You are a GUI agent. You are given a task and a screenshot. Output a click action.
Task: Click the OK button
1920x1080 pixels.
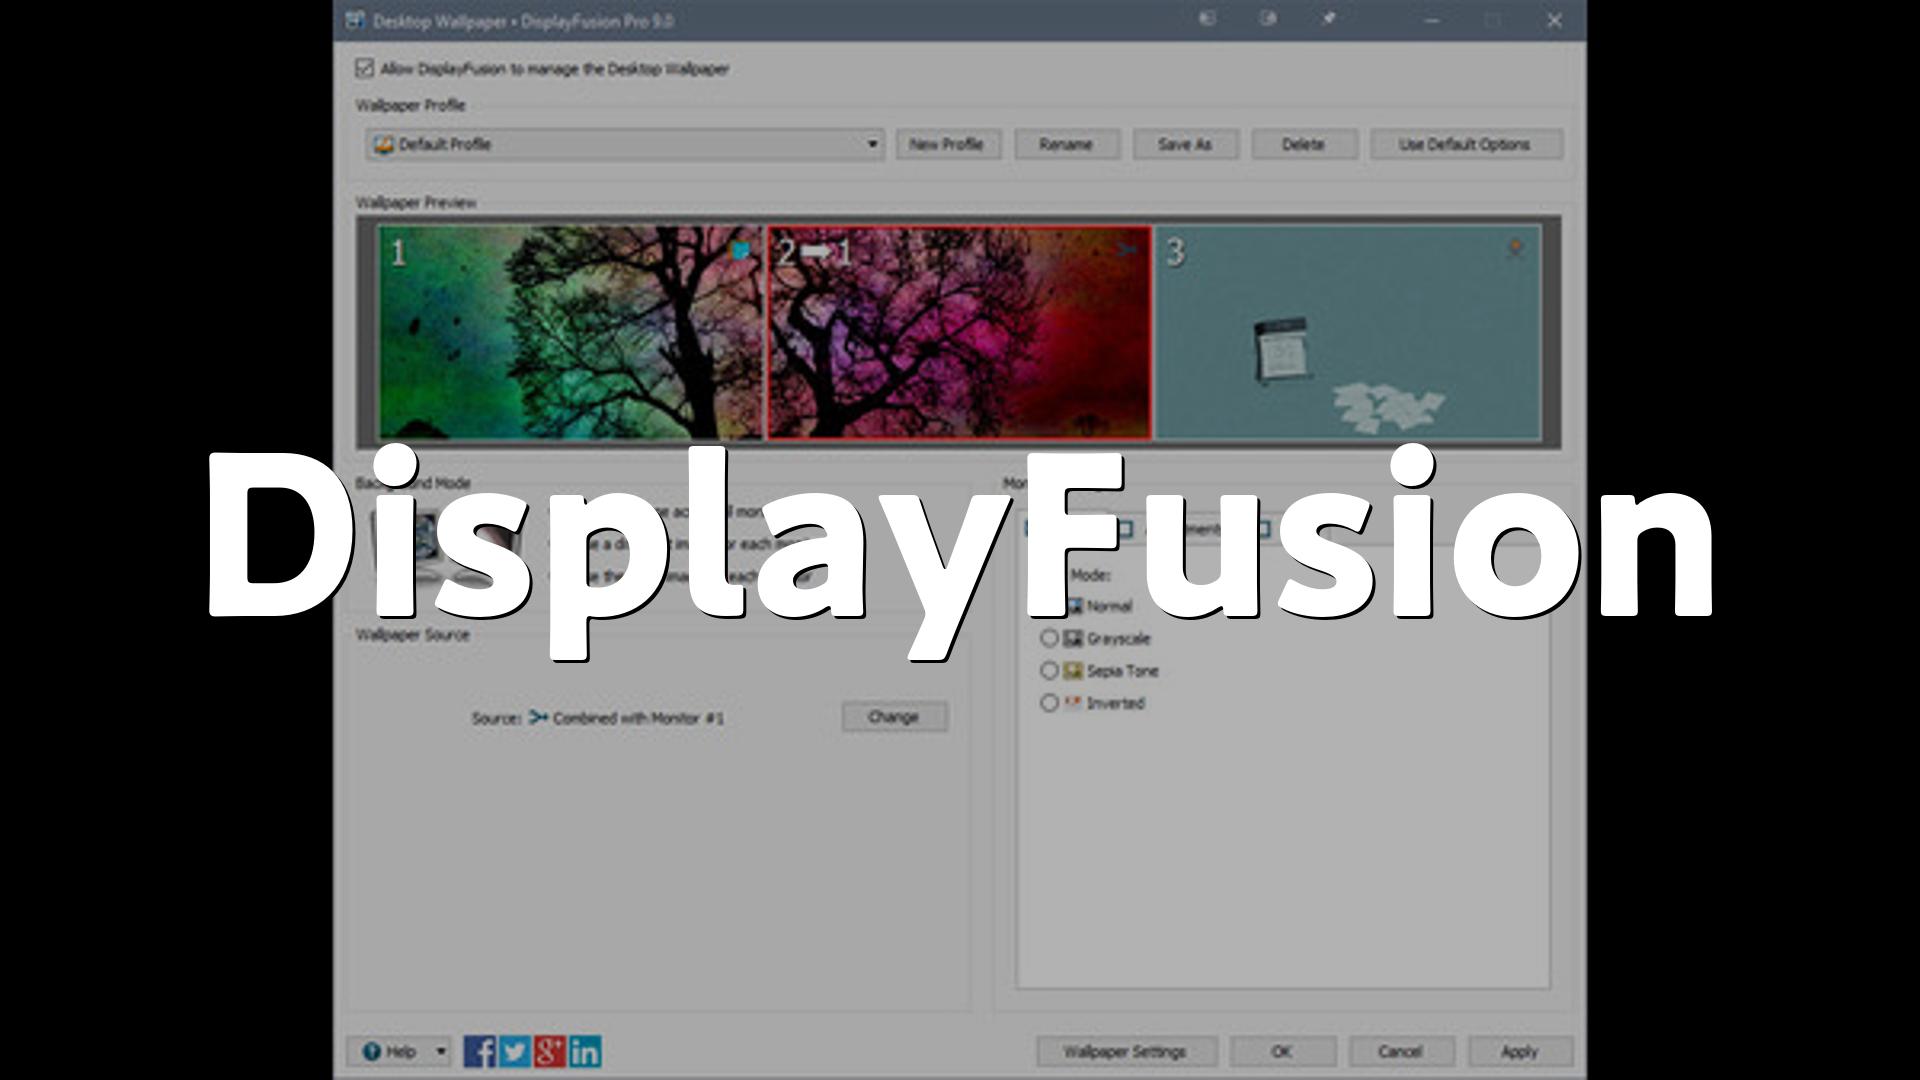pos(1282,1051)
